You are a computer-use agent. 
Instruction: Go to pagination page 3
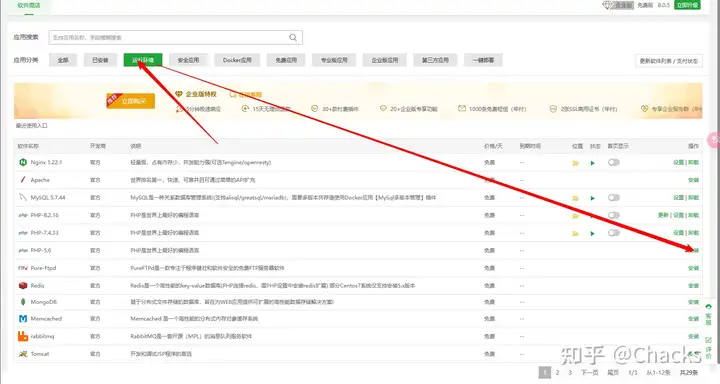(x=570, y=373)
